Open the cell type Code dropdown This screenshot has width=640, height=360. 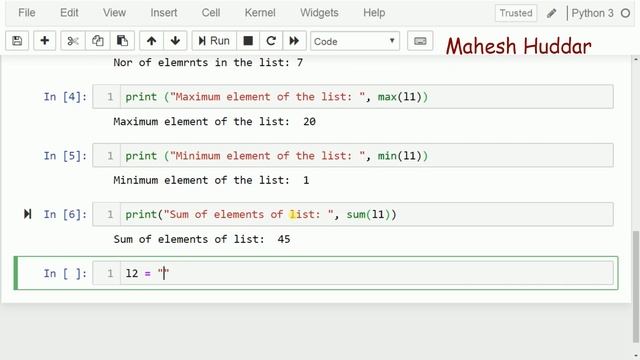(355, 41)
